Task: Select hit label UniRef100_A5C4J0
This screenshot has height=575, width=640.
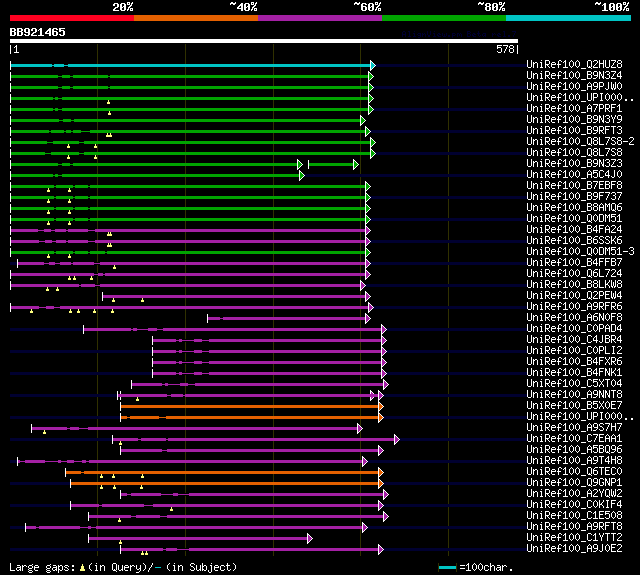Action: pyautogui.click(x=574, y=175)
